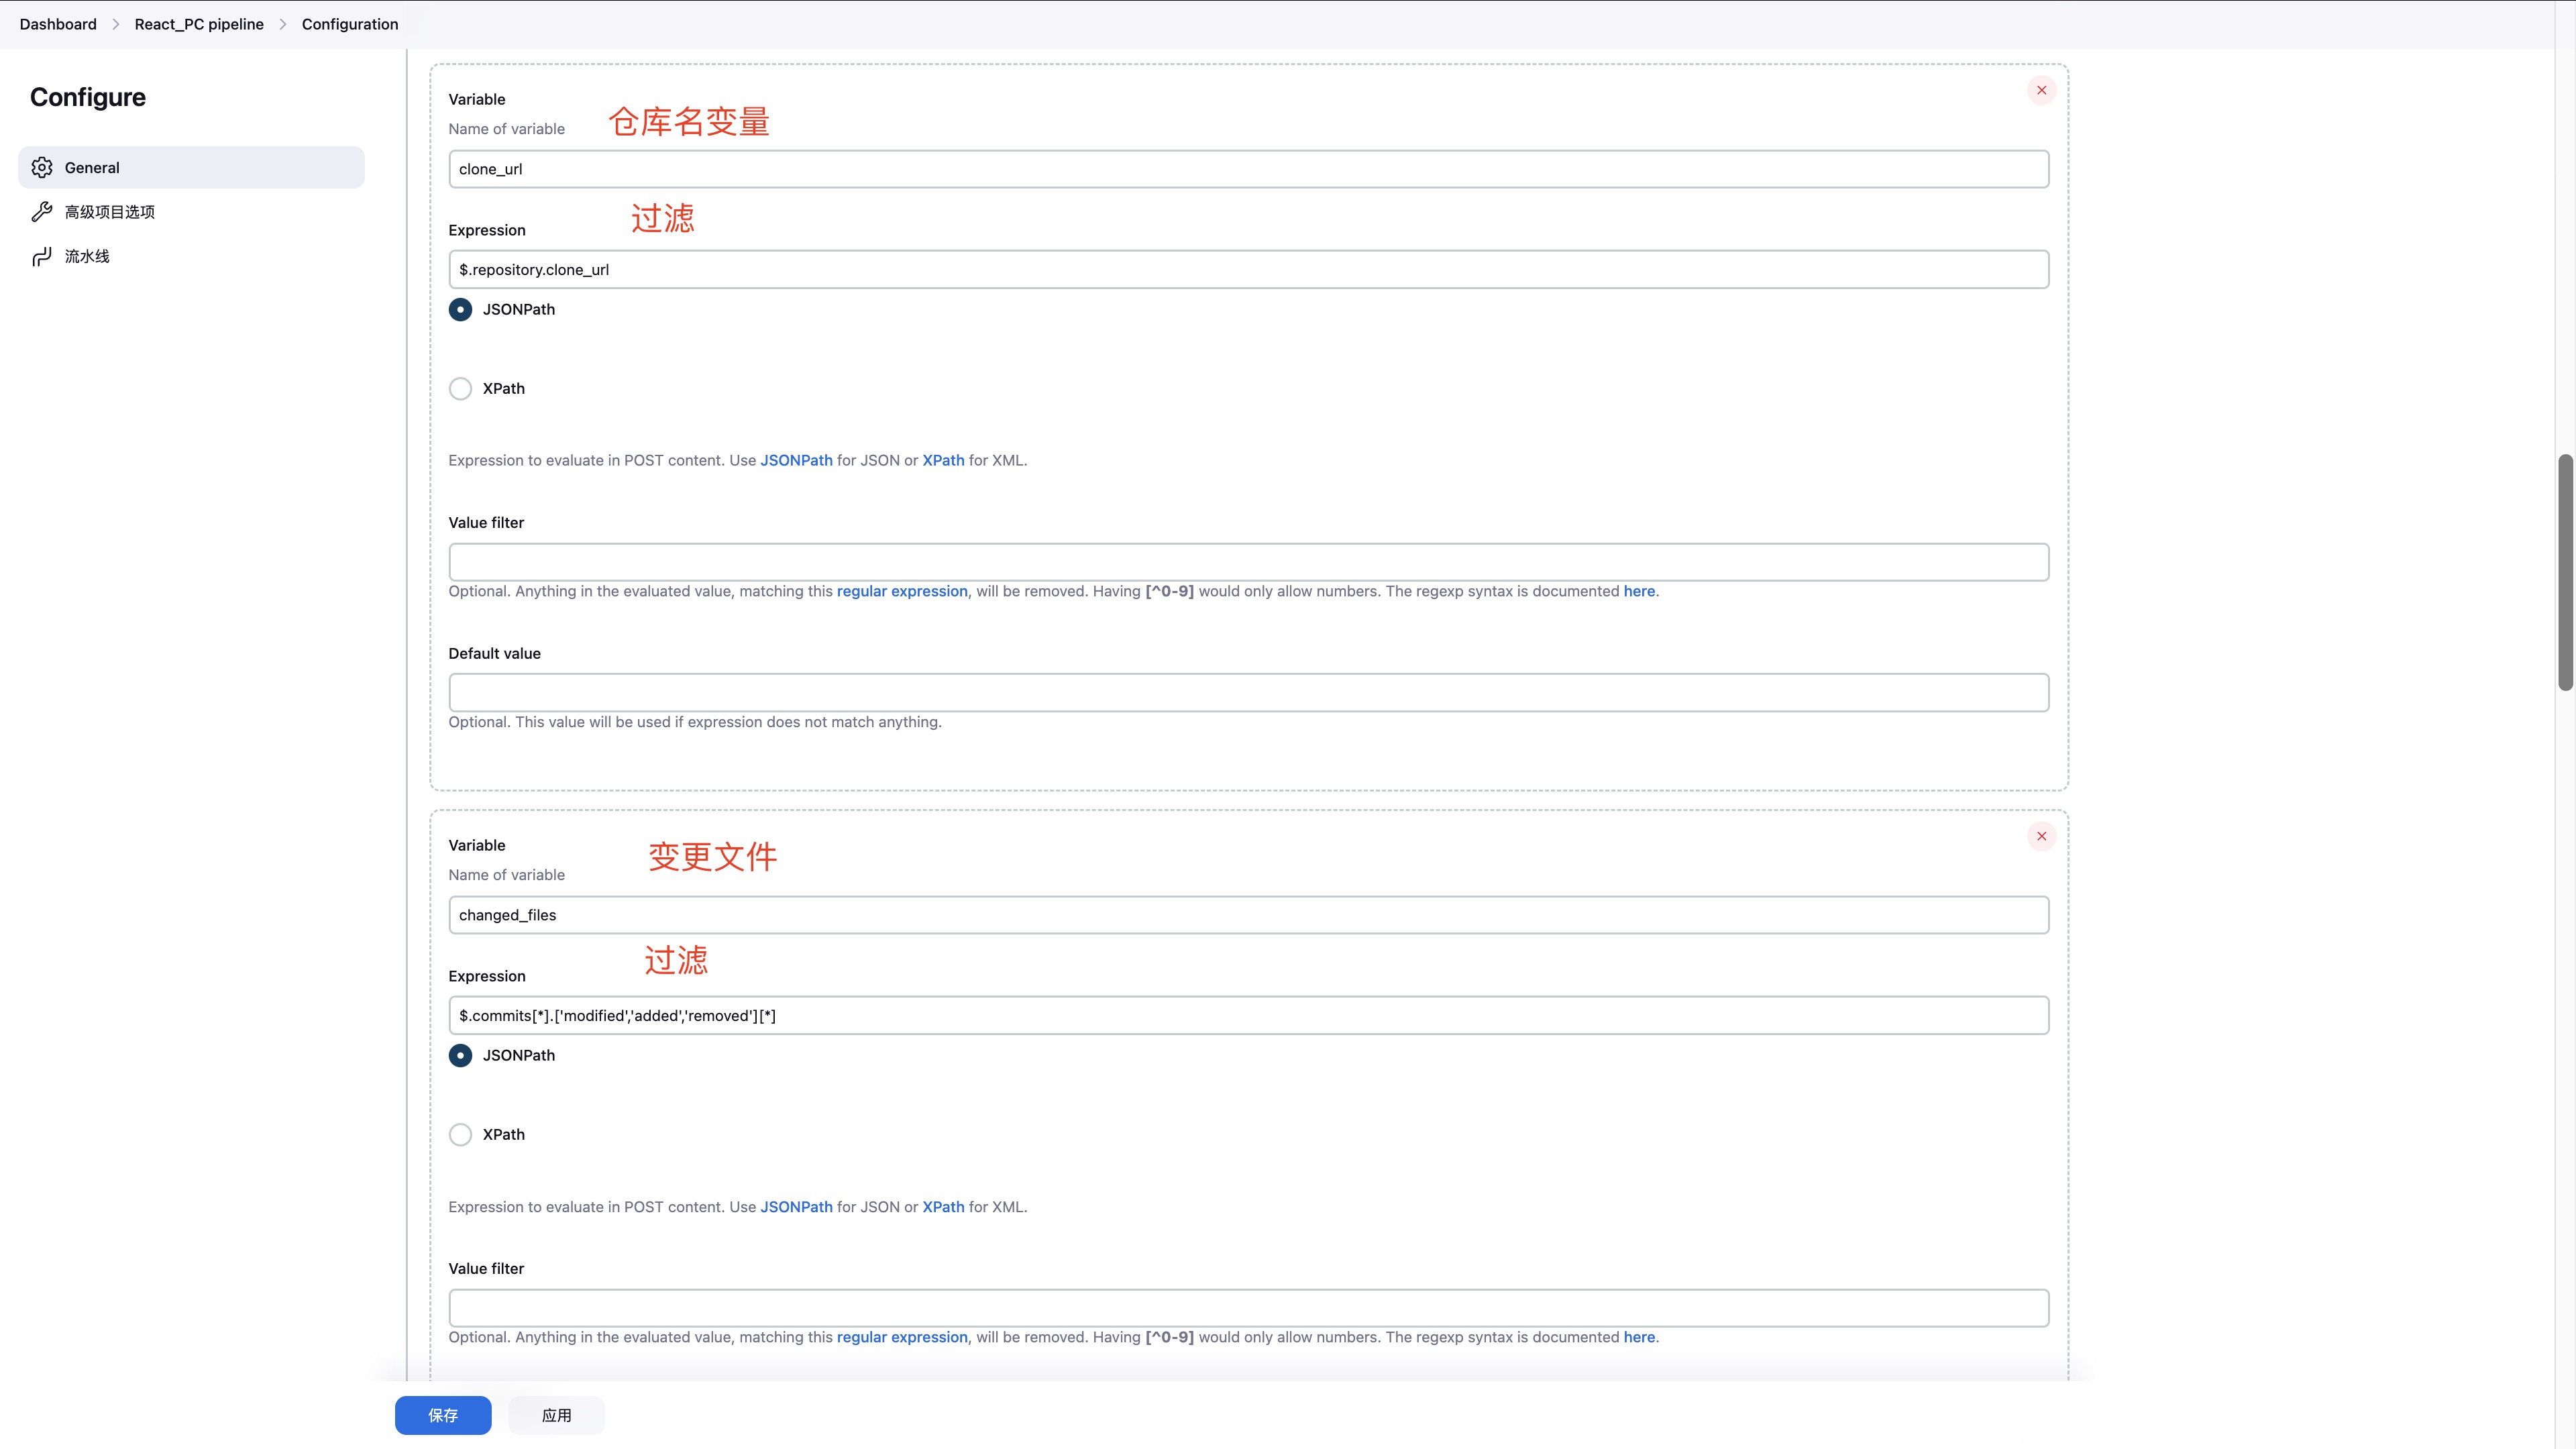Viewport: 2576px width, 1449px height.
Task: Click the General gear icon in sidebar
Action: click(42, 167)
